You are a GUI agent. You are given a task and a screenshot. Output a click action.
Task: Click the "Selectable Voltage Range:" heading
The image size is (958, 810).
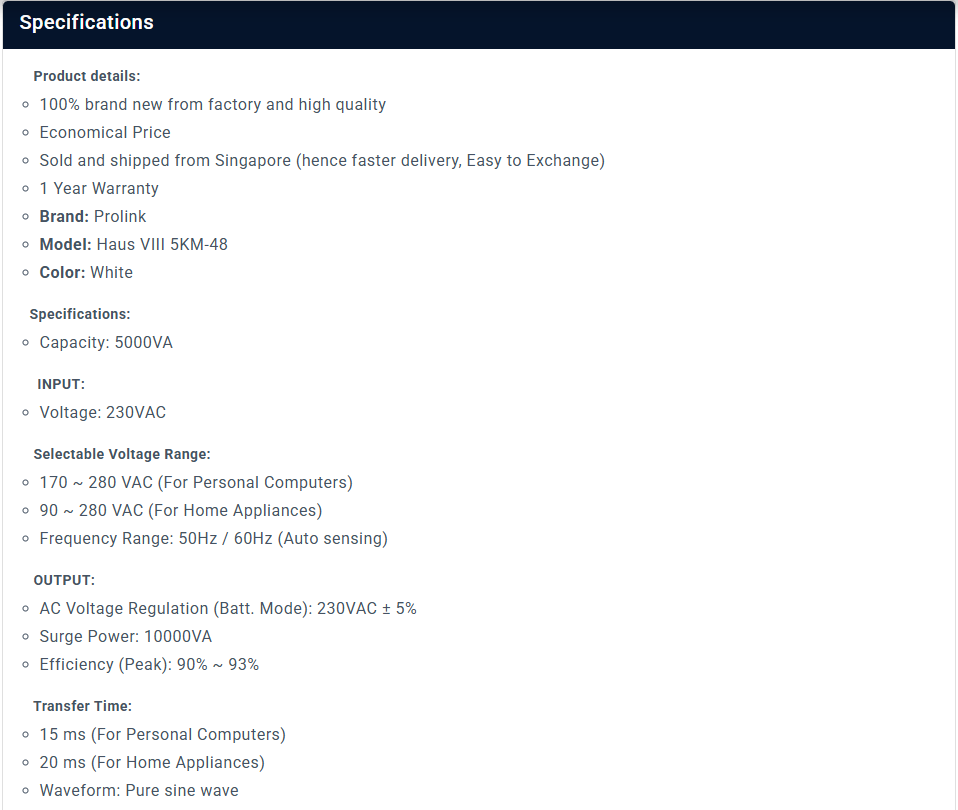coord(122,454)
